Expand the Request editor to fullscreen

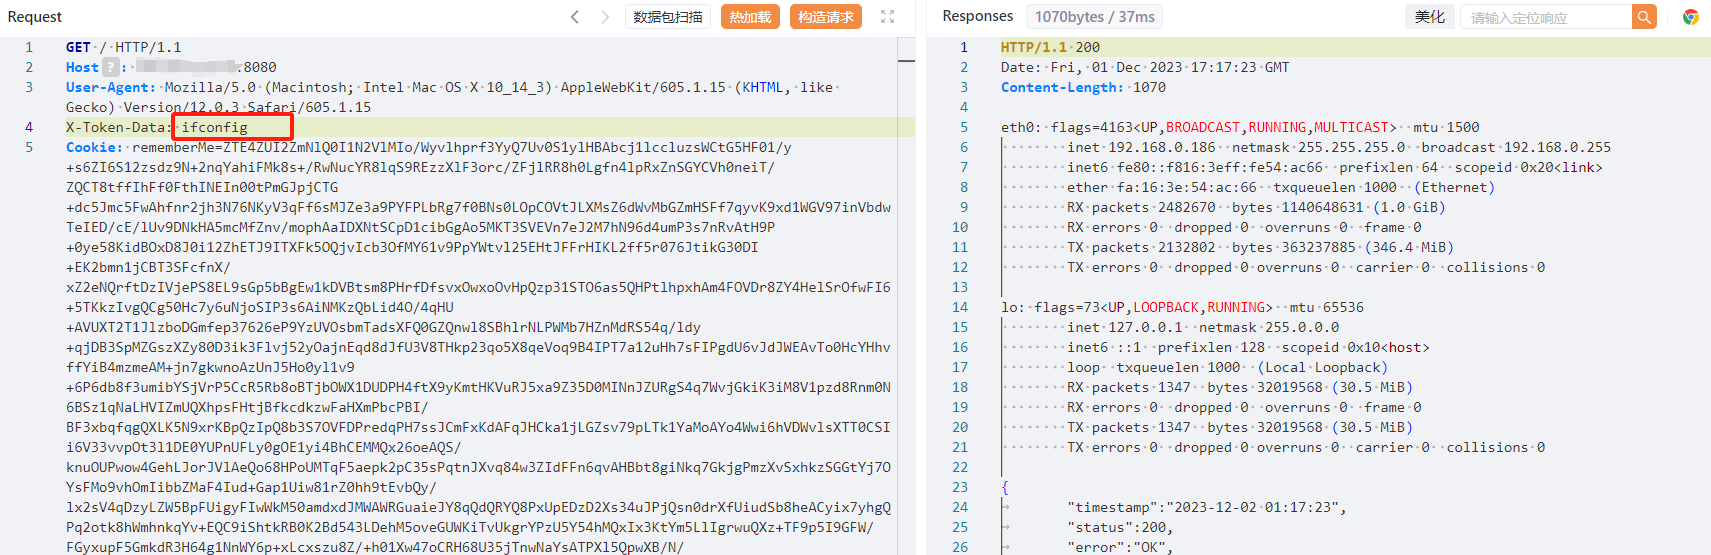887,17
